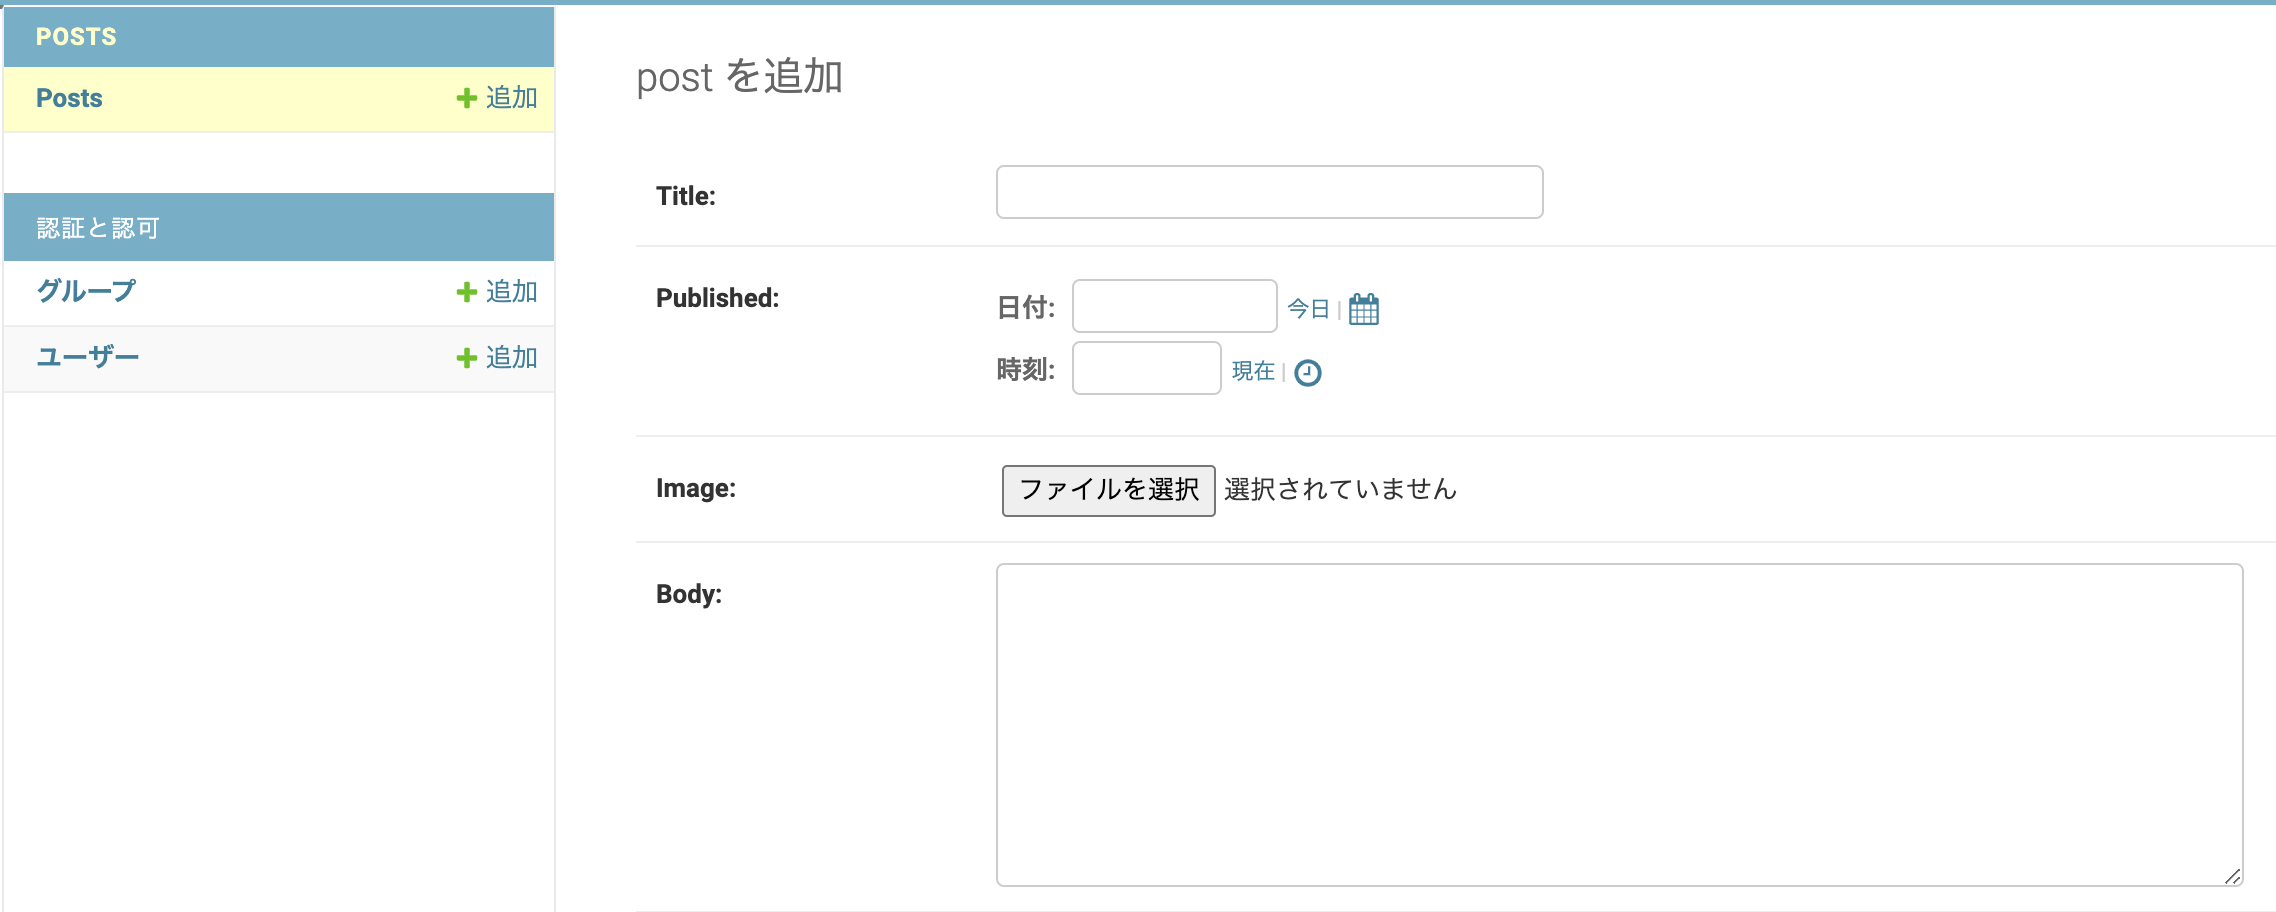2276x912 pixels.
Task: Click the ファイルを選択 file button
Action: click(x=1108, y=490)
